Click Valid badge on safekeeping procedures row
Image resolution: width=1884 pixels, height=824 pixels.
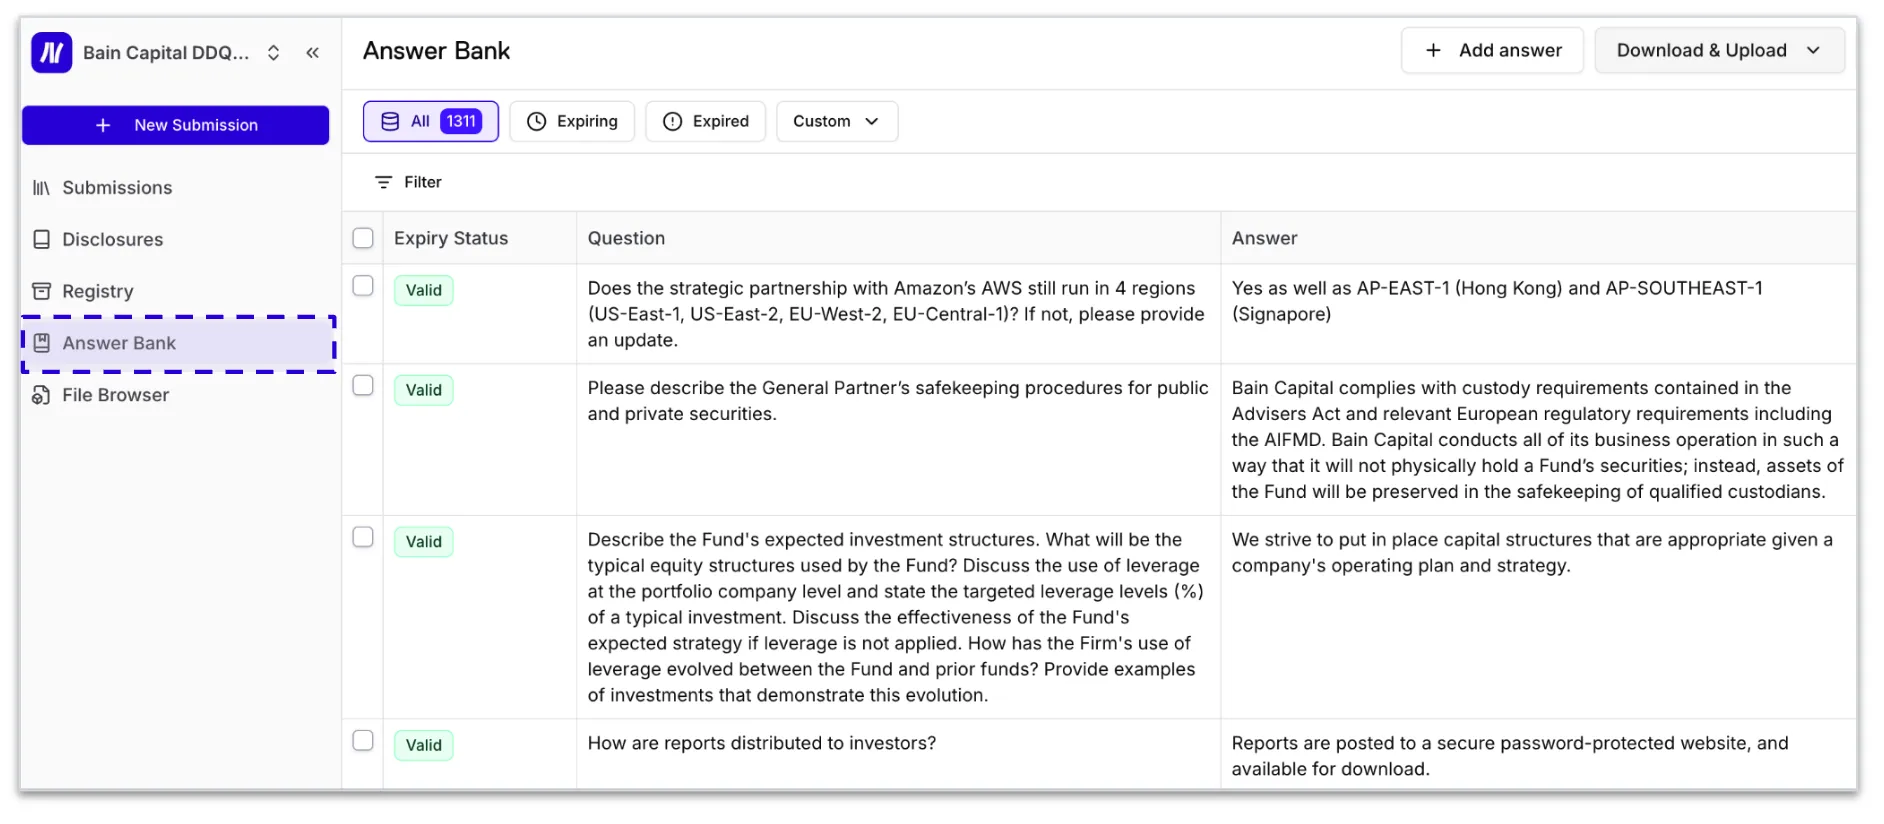424,391
